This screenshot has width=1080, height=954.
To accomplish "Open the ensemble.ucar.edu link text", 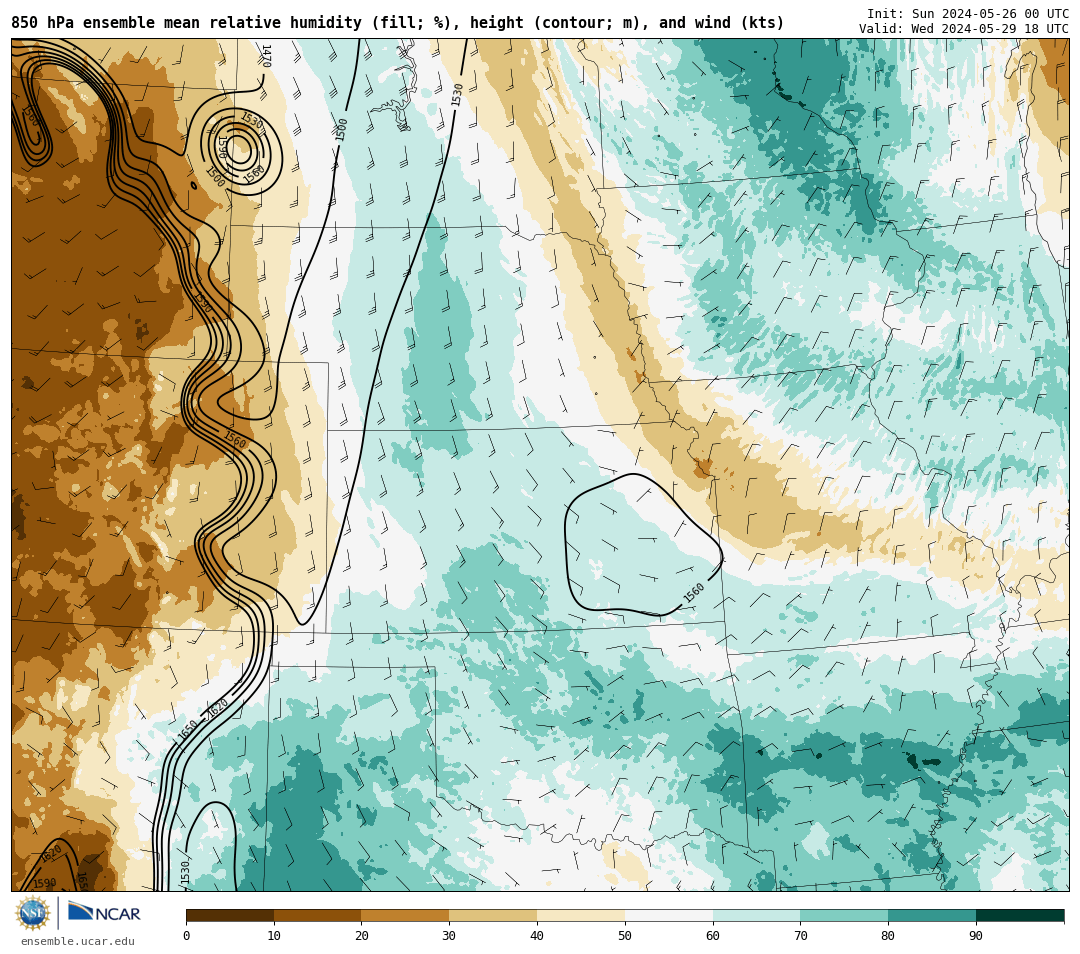I will [x=78, y=941].
